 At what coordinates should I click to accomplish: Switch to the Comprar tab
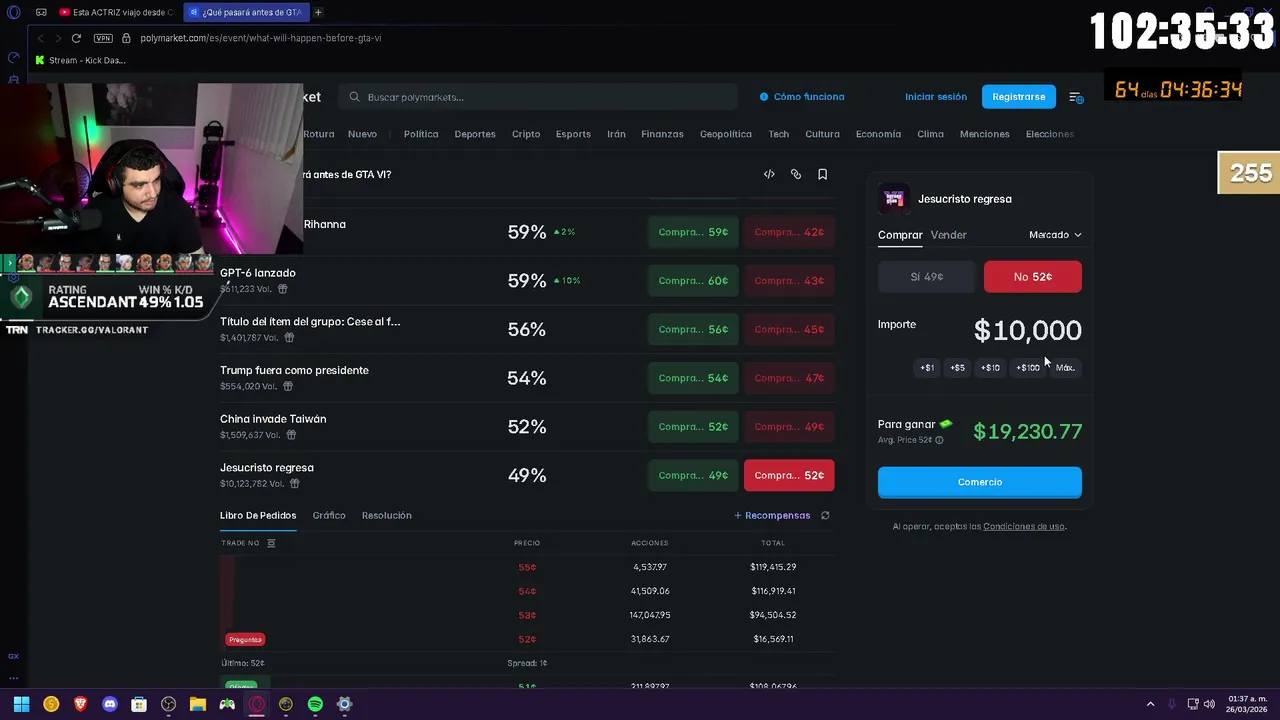coord(900,235)
